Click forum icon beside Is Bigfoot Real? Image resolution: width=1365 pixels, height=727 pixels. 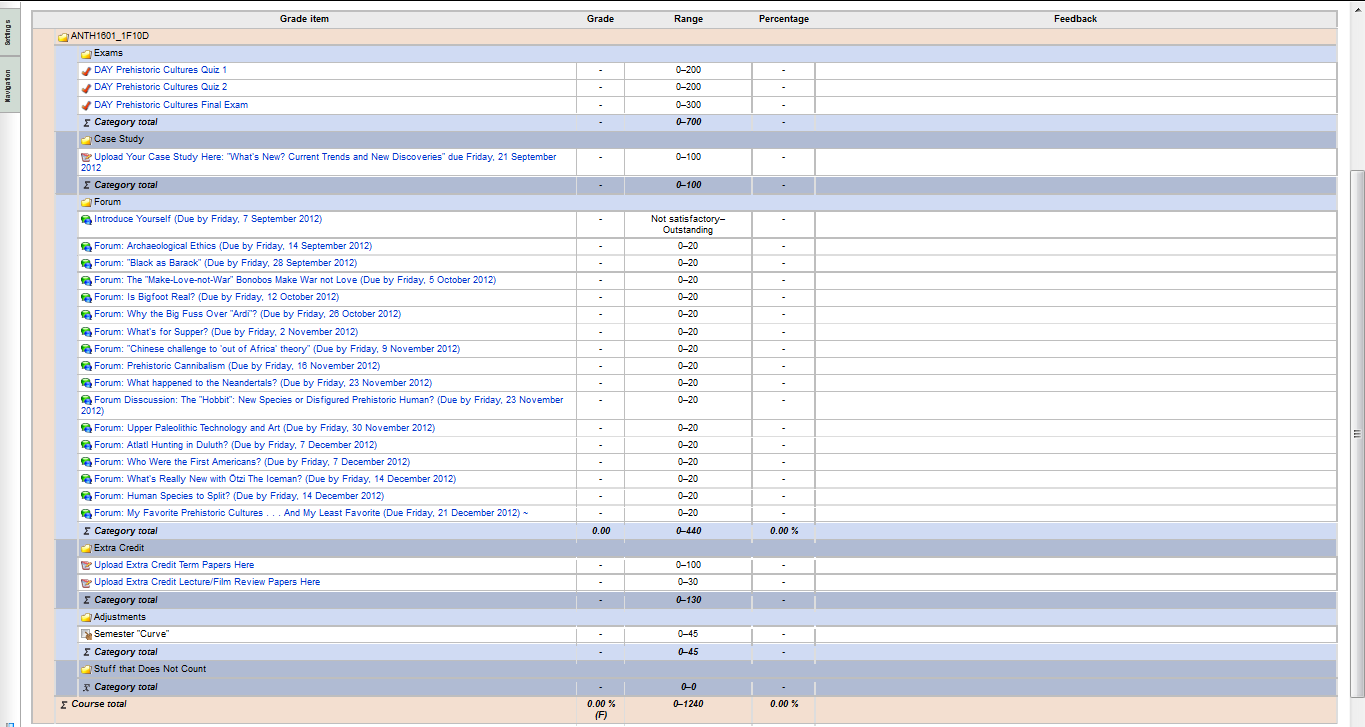pyautogui.click(x=86, y=298)
